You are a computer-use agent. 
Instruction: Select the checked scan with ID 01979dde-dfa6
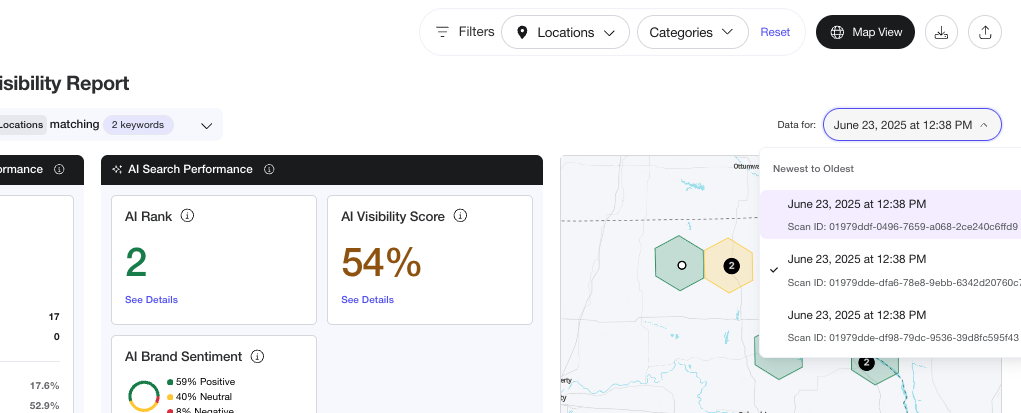[890, 269]
